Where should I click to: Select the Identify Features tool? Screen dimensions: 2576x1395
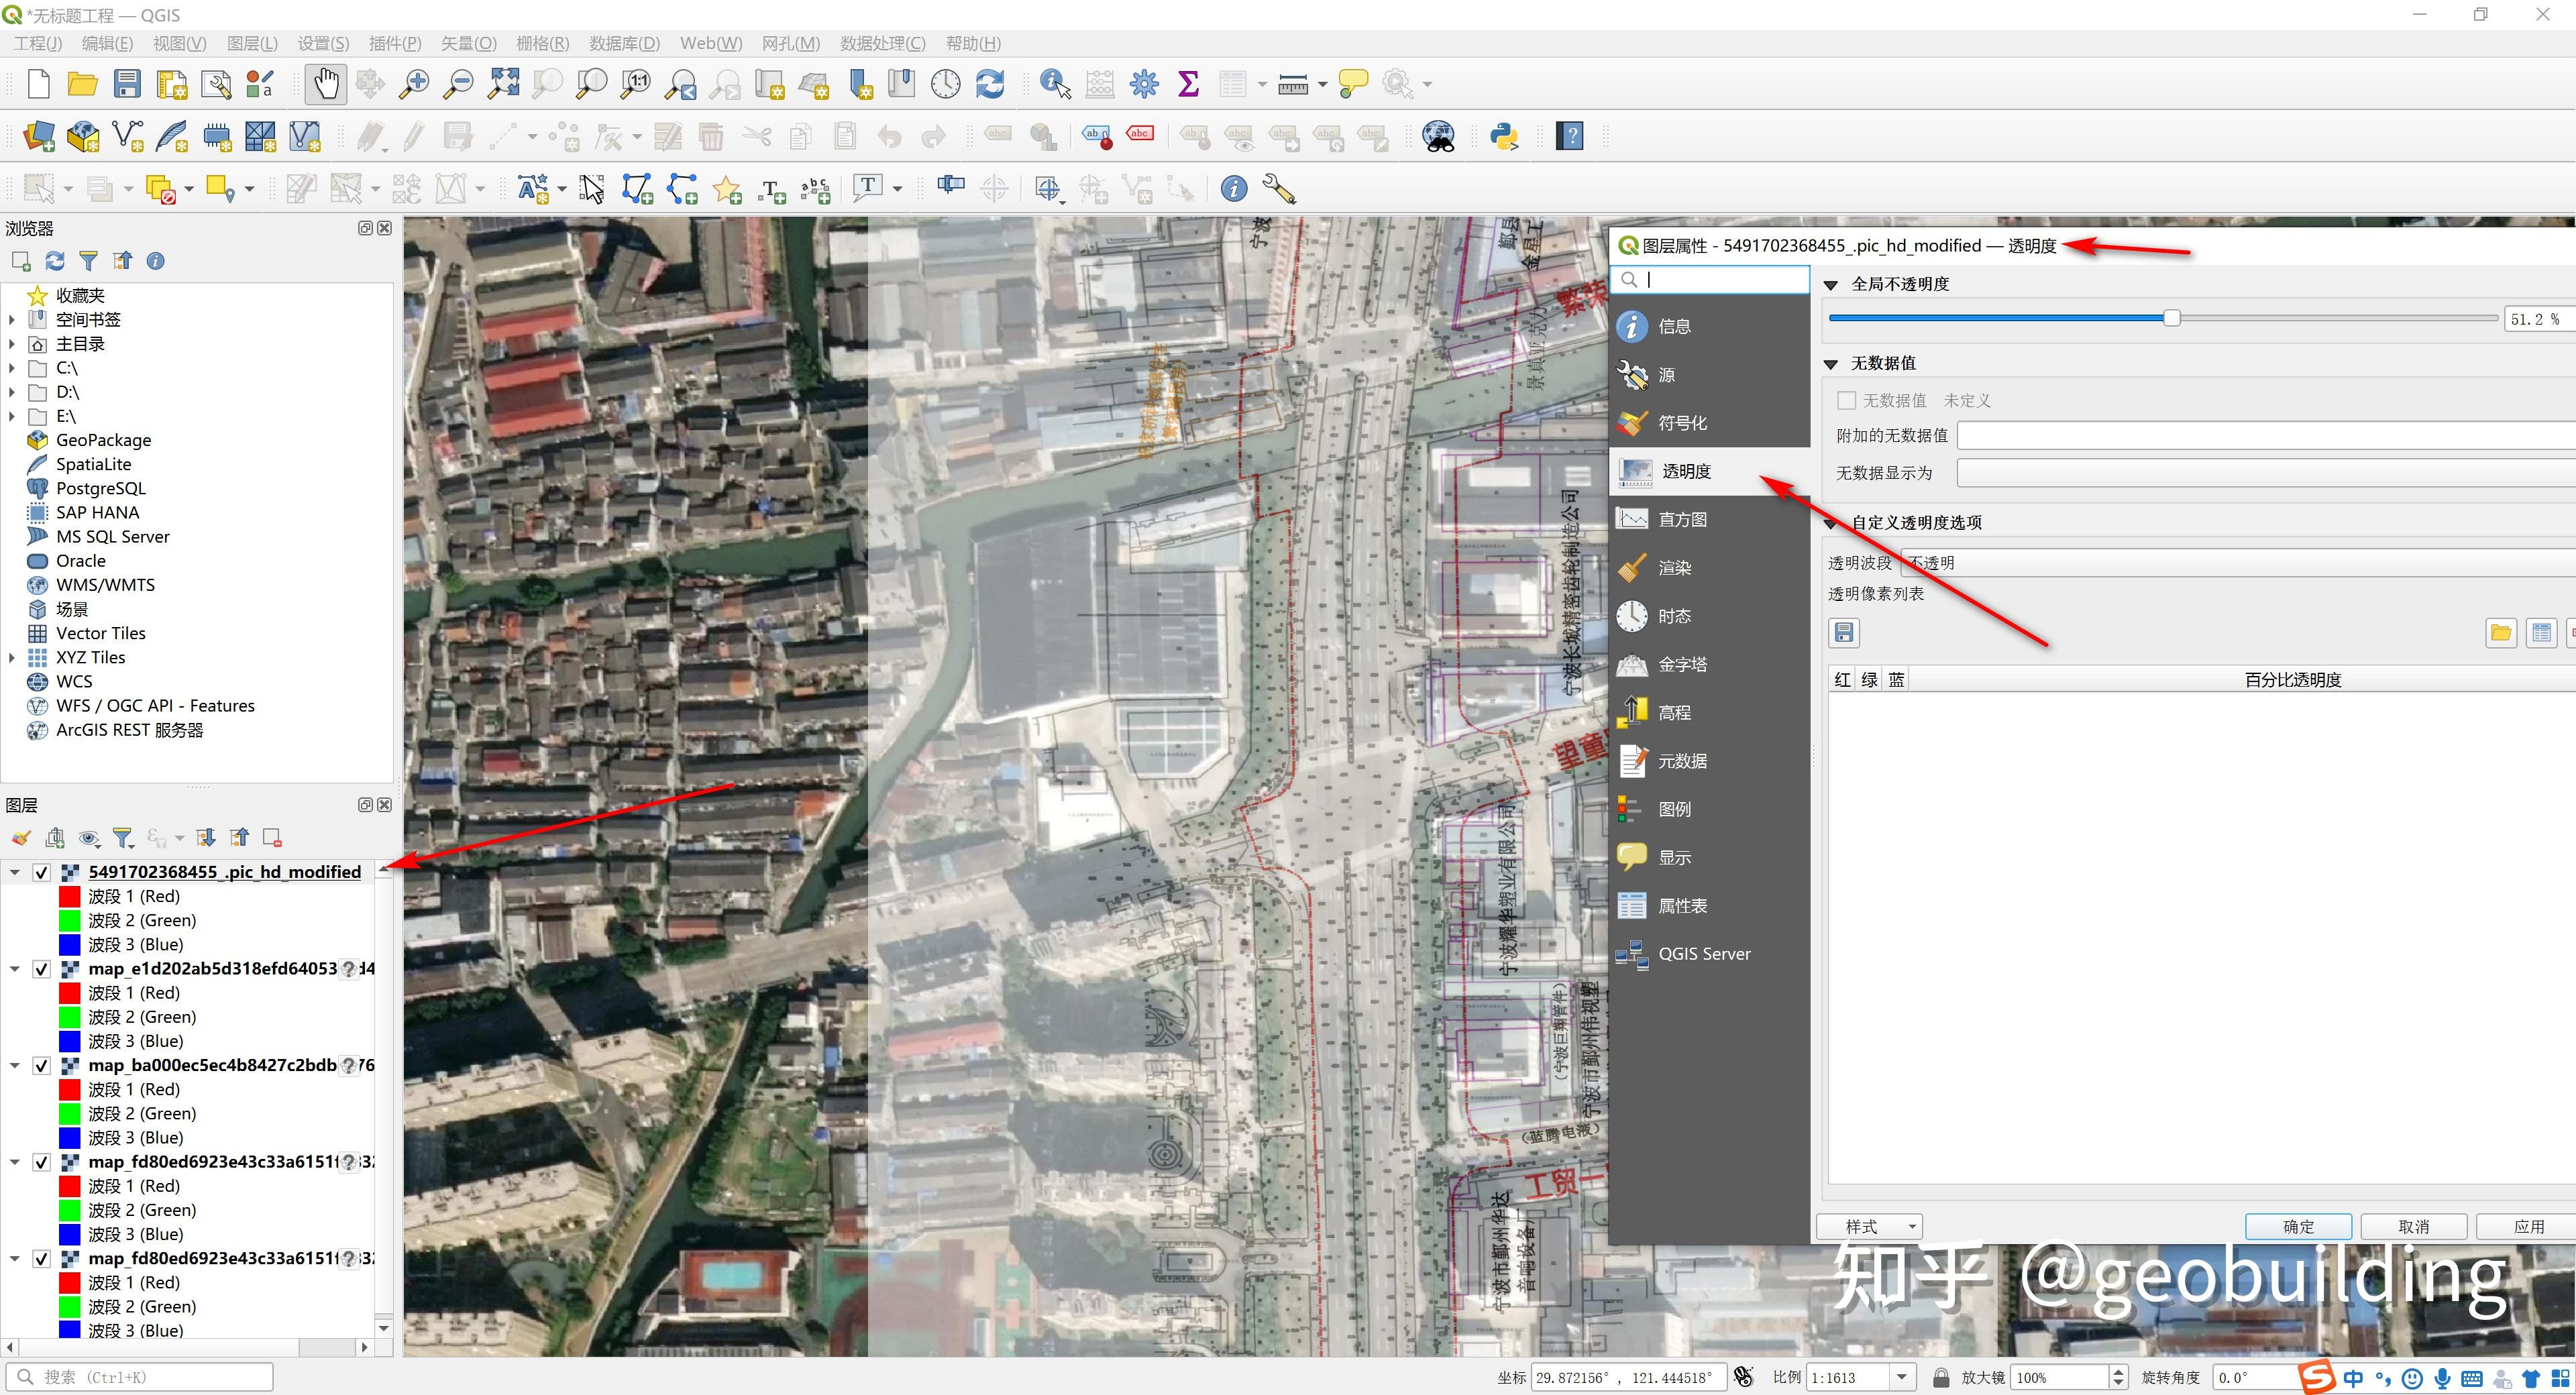1052,84
